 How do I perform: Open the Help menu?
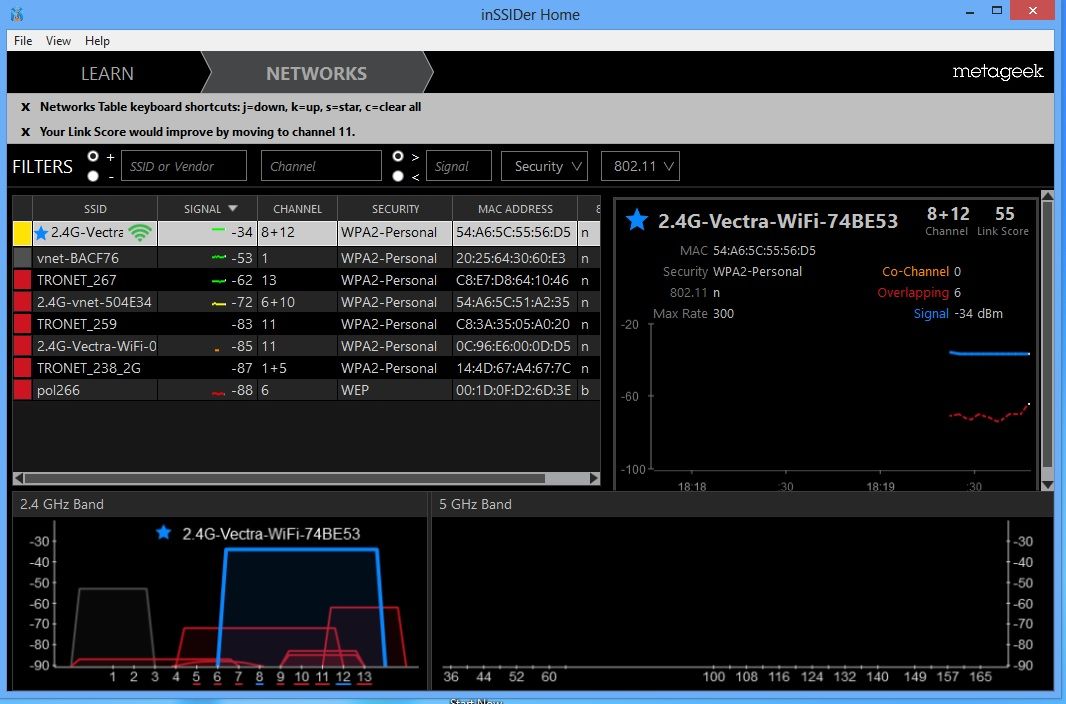point(97,41)
